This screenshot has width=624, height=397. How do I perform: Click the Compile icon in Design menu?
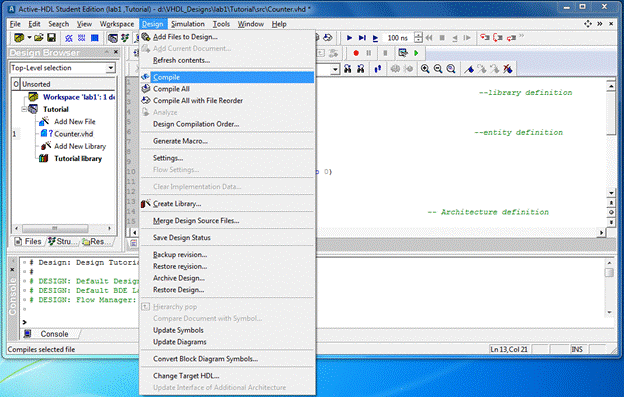(x=145, y=77)
